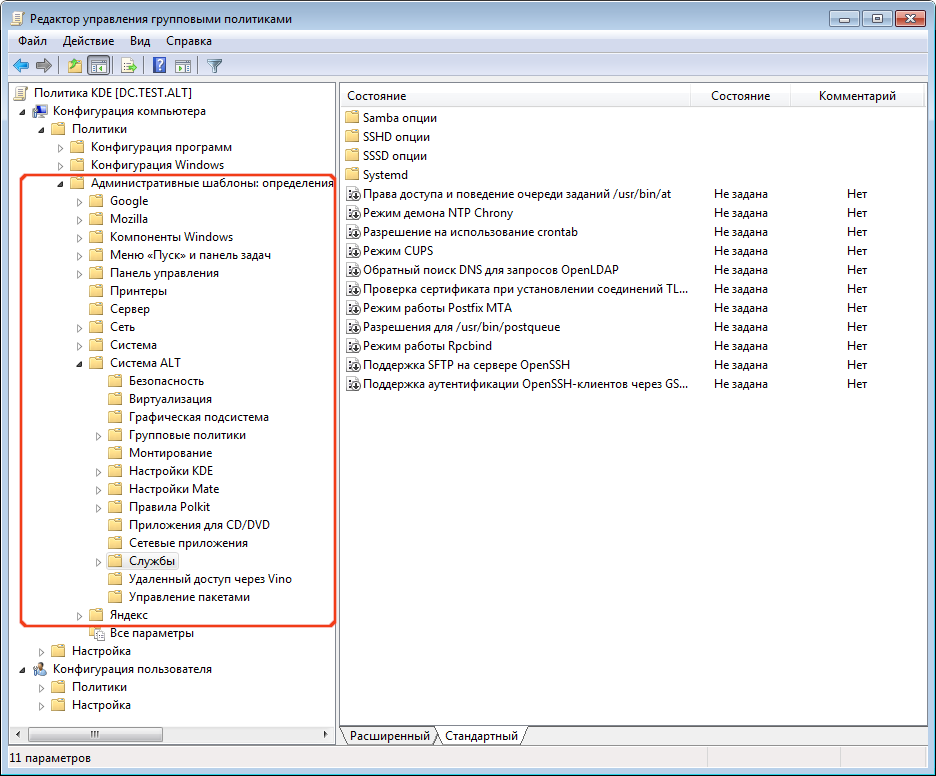Viewport: 936px width, 776px height.
Task: Select Обратный поиск DNS для запросов OpenLDAP
Action: 491,270
